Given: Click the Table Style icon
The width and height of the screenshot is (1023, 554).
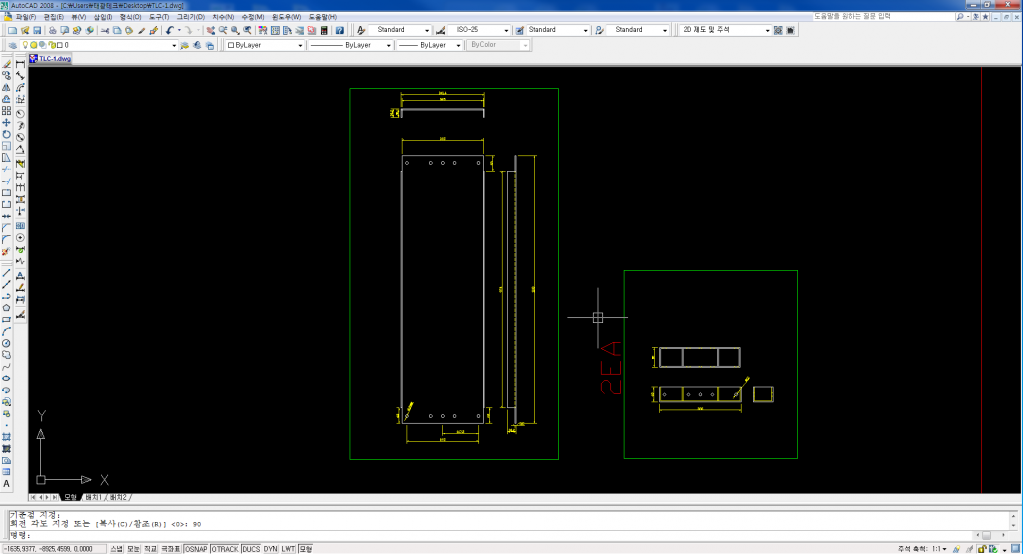Looking at the screenshot, I should point(519,31).
